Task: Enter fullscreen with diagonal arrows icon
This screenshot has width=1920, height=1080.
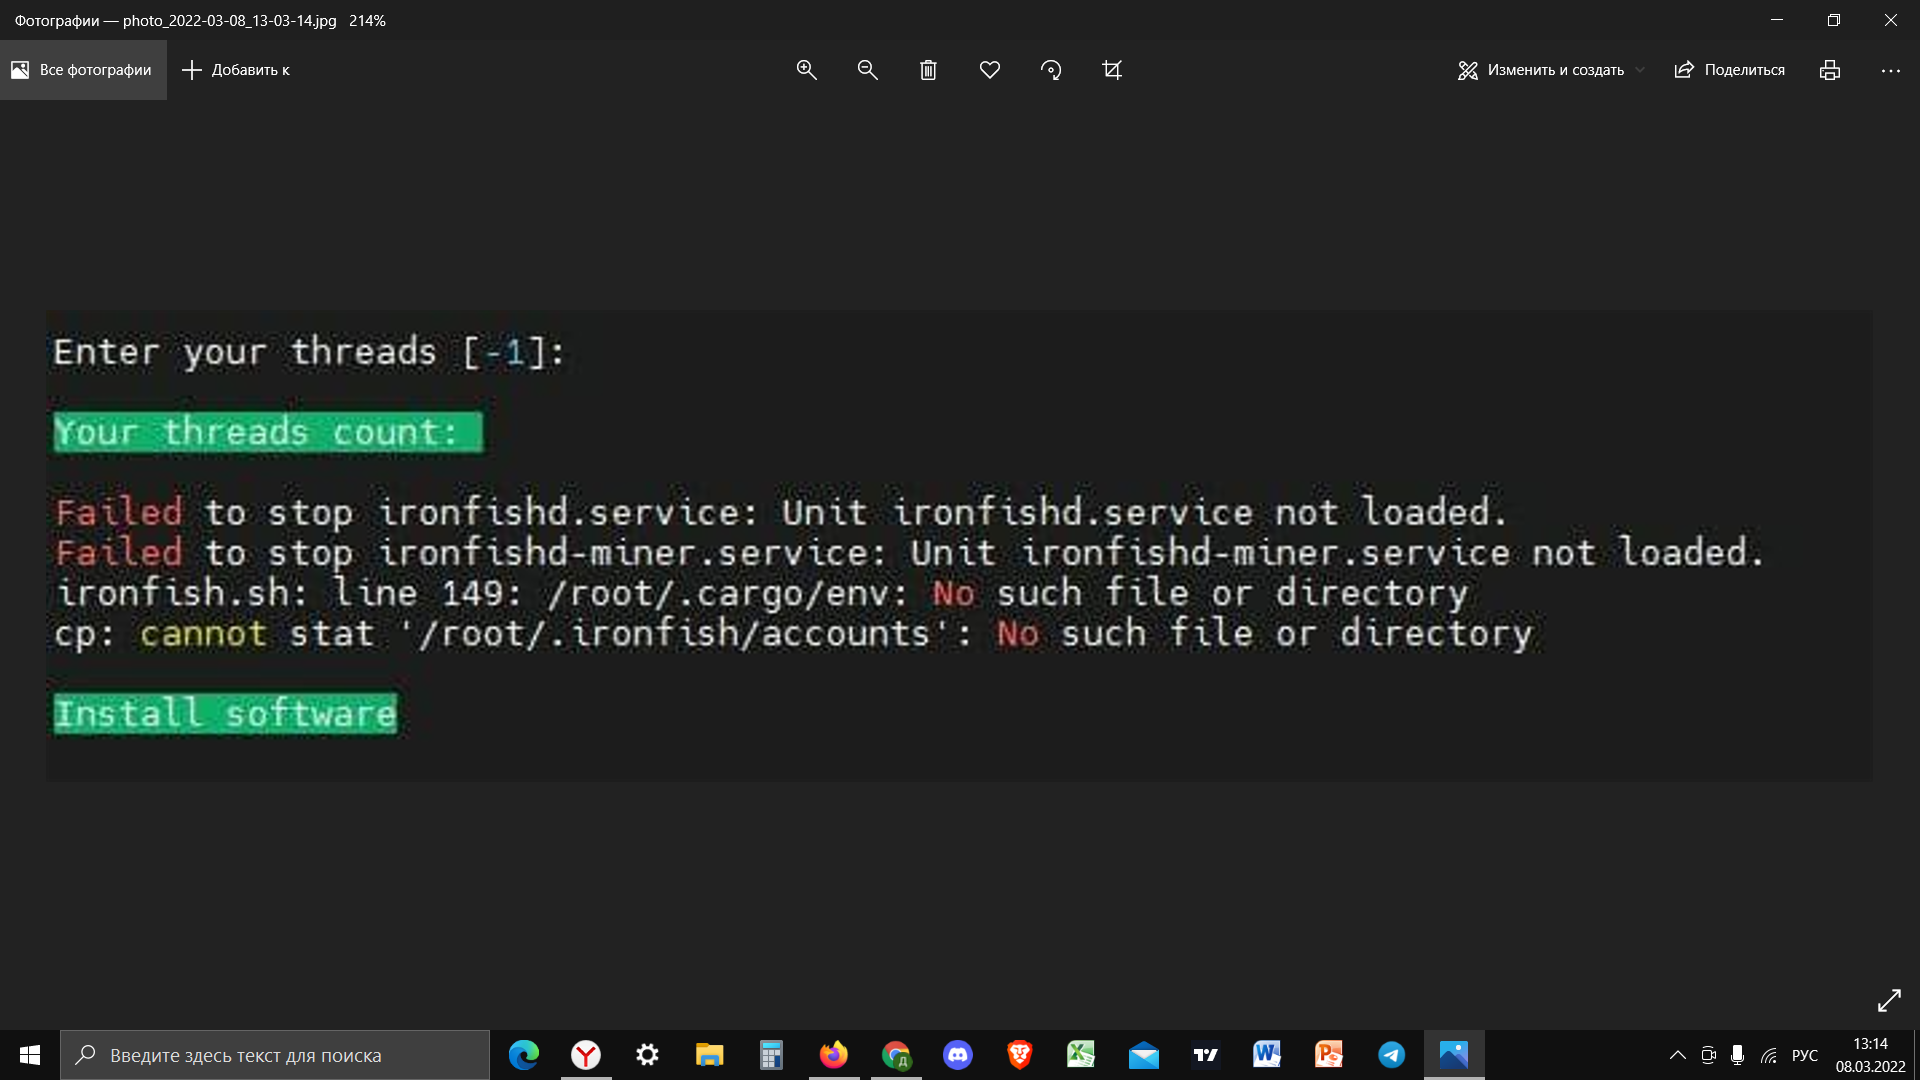Action: (x=1889, y=1000)
